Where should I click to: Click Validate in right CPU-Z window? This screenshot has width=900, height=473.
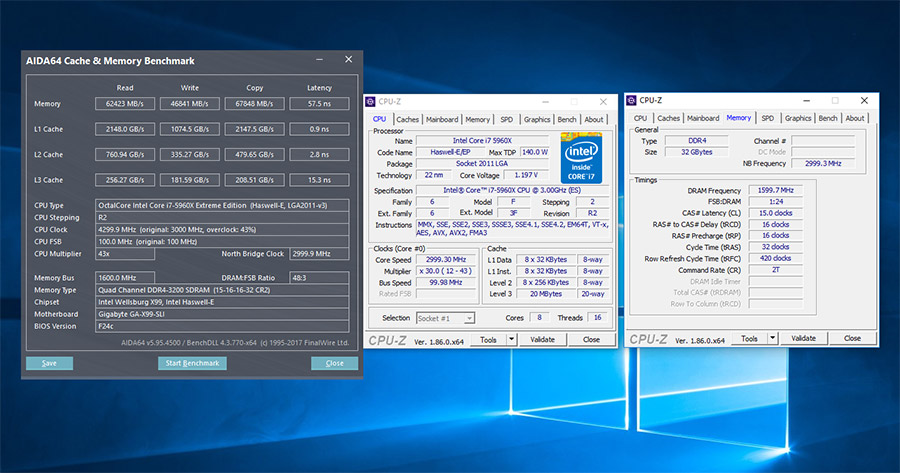click(x=804, y=339)
